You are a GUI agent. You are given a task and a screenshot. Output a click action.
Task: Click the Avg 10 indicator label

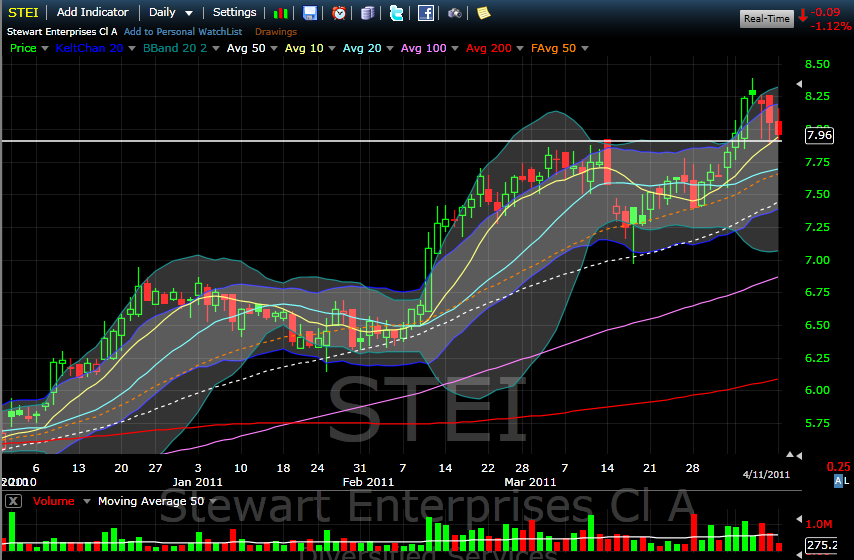(304, 48)
